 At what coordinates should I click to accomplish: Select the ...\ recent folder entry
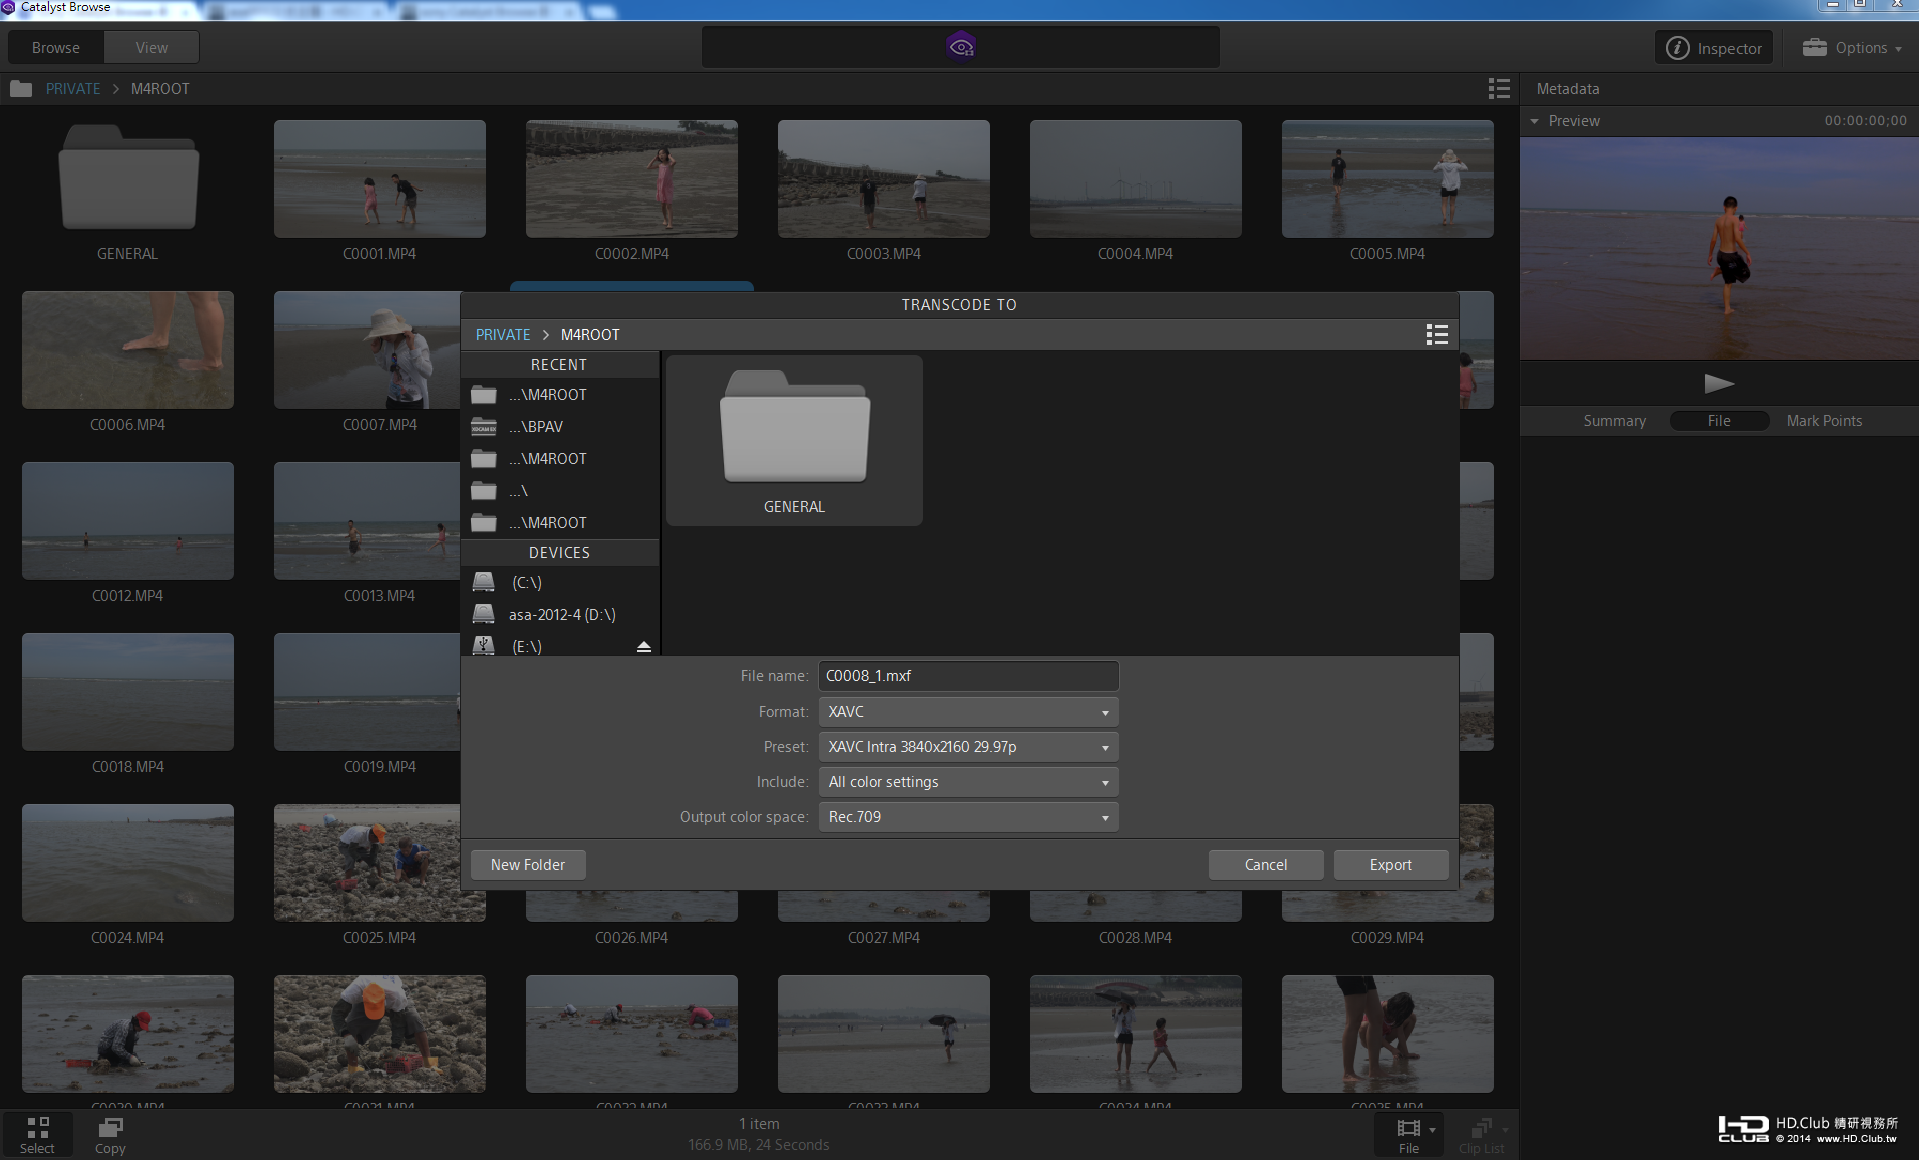[x=560, y=491]
